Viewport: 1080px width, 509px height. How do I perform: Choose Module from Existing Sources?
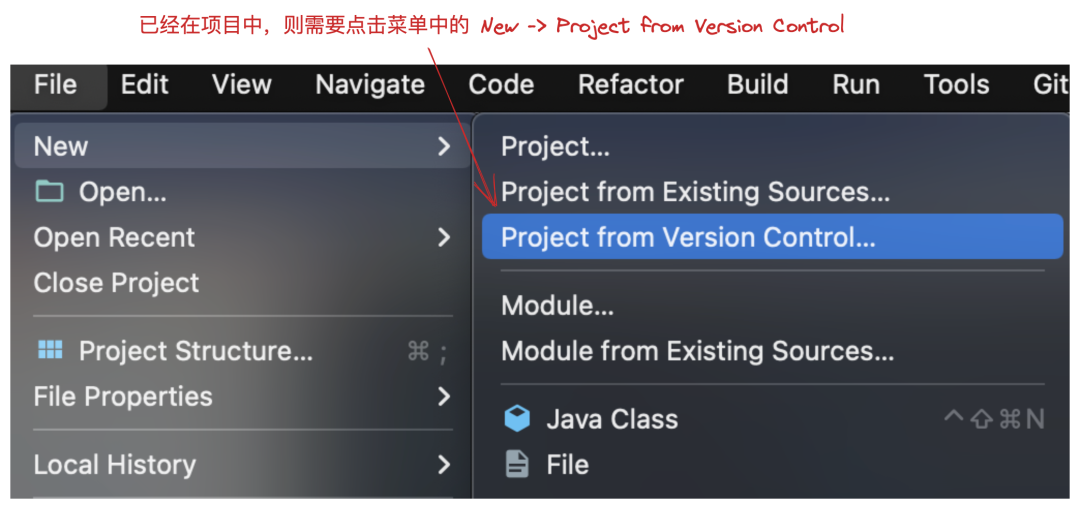click(x=697, y=351)
